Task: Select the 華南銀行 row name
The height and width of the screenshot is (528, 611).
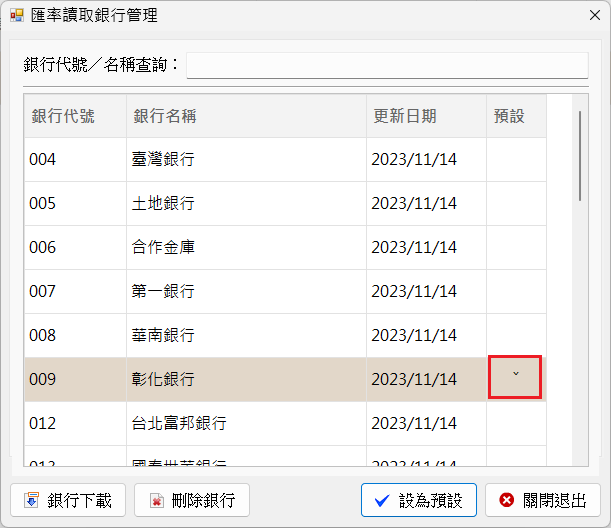Action: [163, 336]
